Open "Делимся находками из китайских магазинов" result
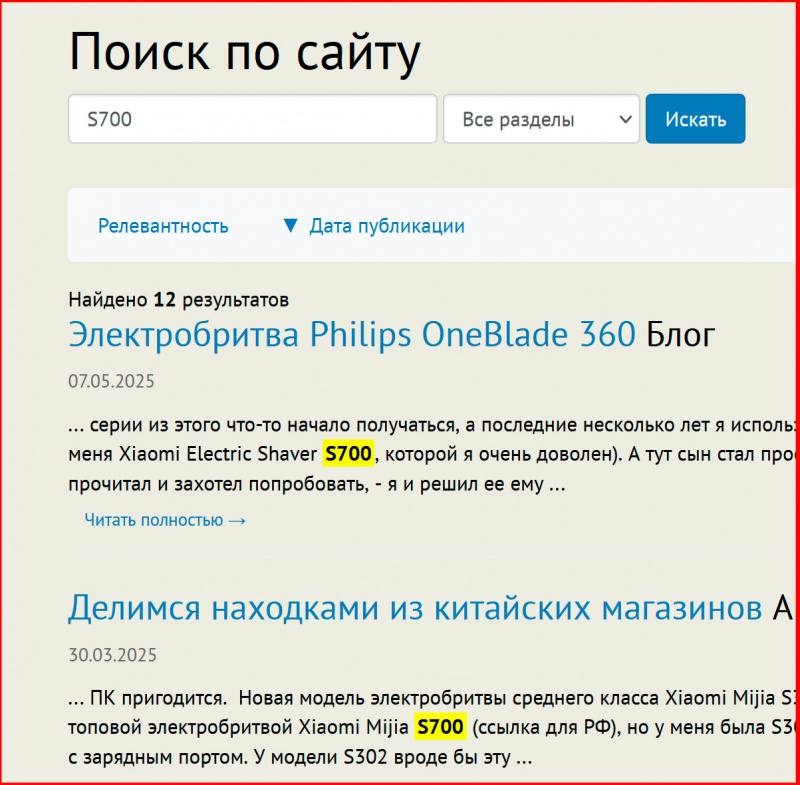Screen dimensions: 800x785 [414, 607]
